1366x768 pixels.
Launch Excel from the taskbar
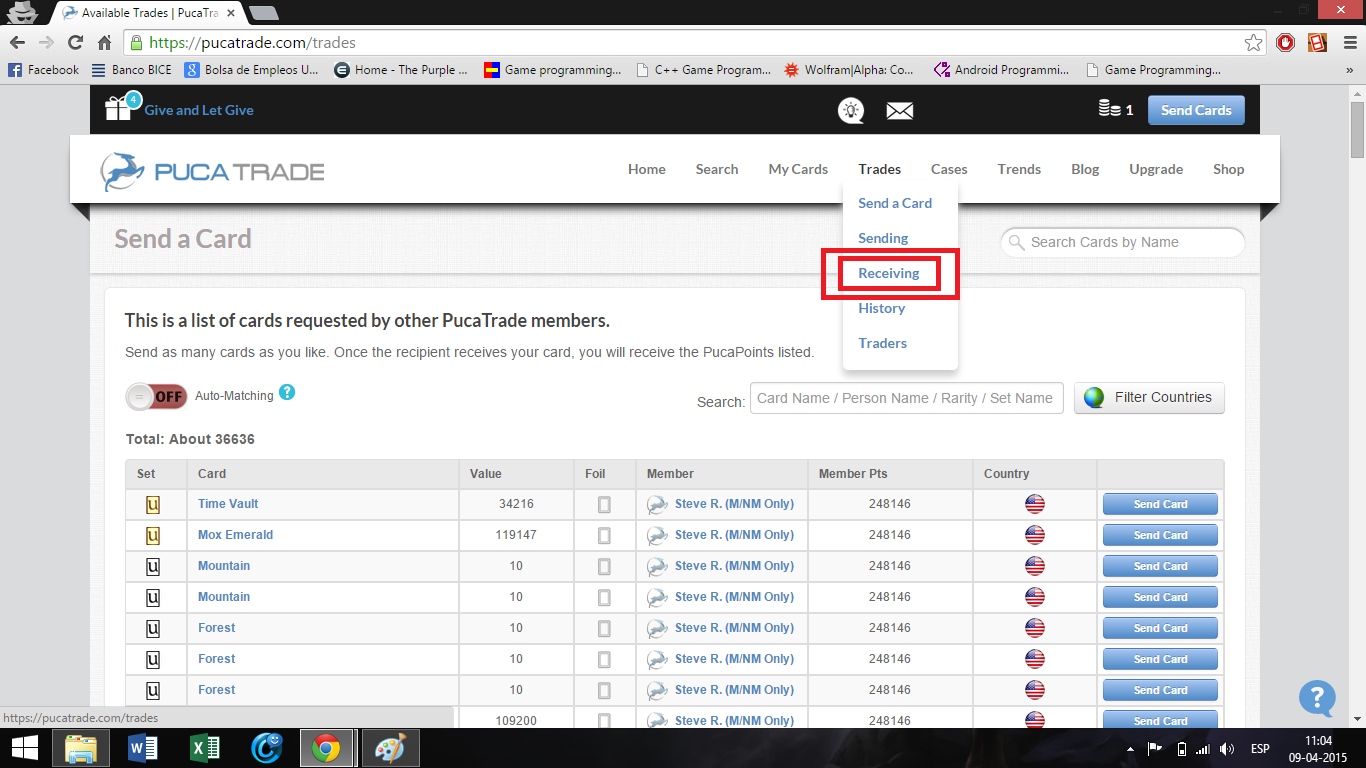pos(205,748)
